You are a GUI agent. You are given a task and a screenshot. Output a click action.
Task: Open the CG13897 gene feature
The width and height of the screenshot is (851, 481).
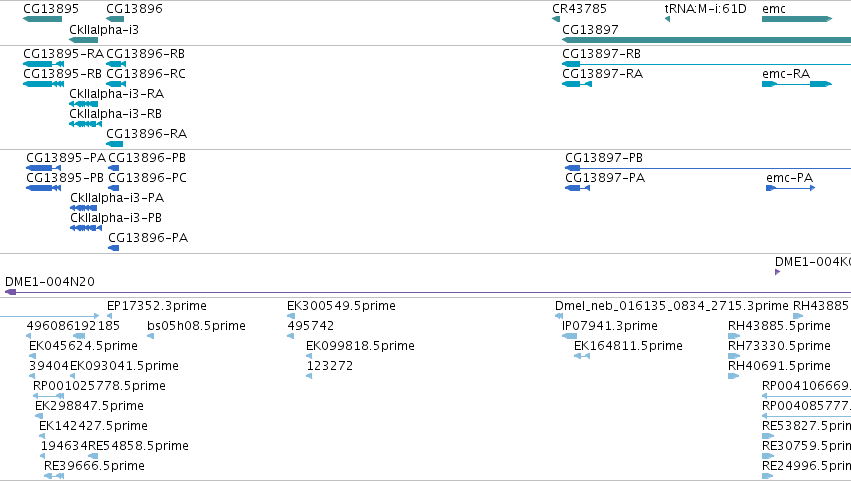tap(706, 40)
